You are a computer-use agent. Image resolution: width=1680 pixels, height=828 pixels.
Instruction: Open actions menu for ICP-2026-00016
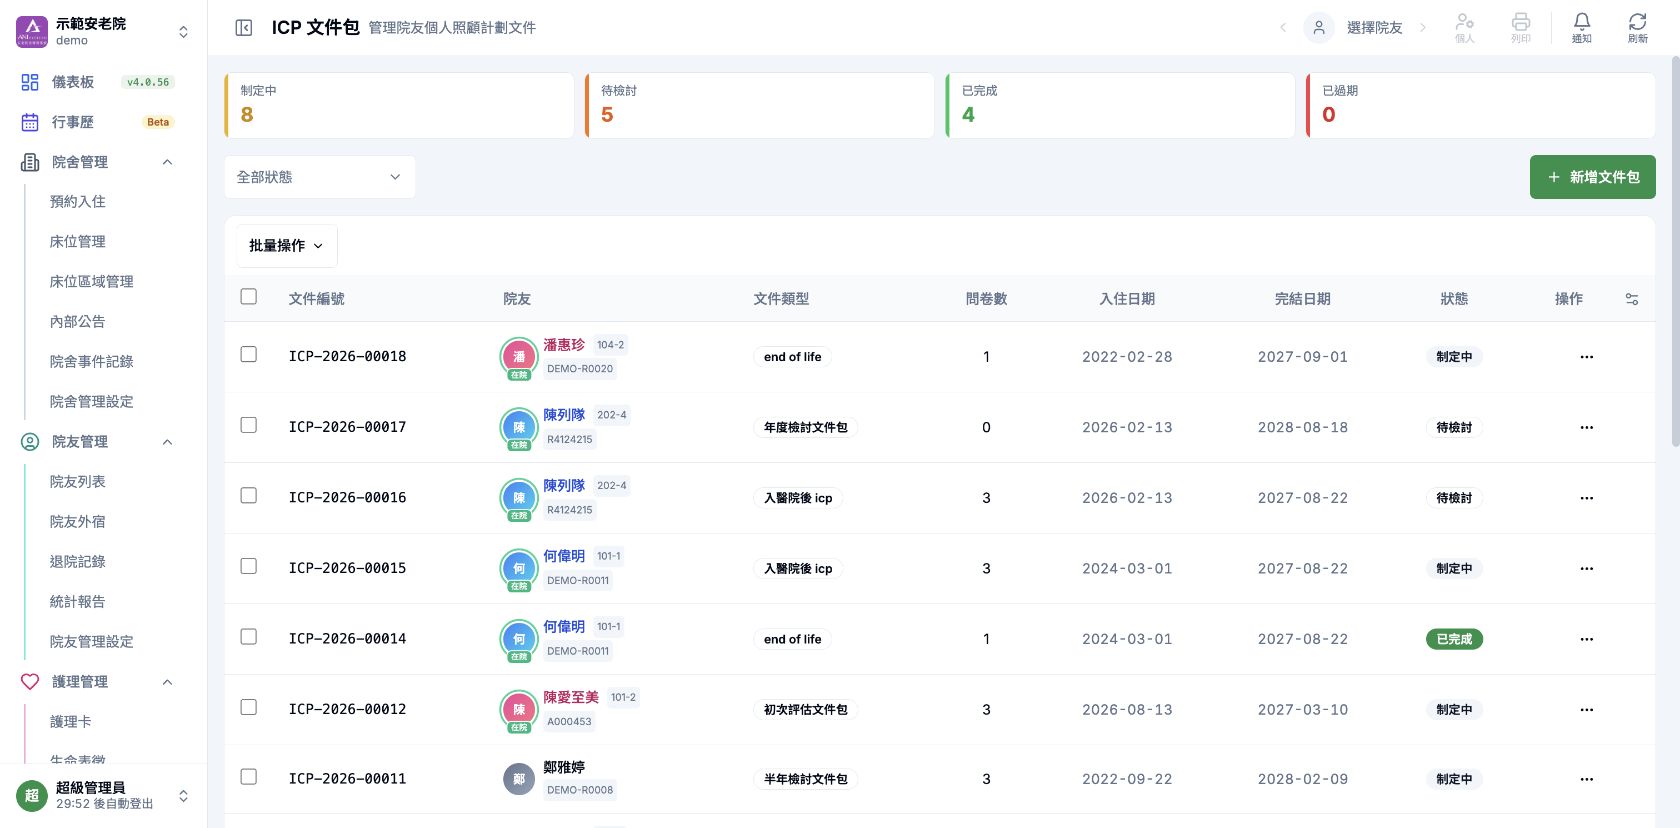coord(1587,498)
